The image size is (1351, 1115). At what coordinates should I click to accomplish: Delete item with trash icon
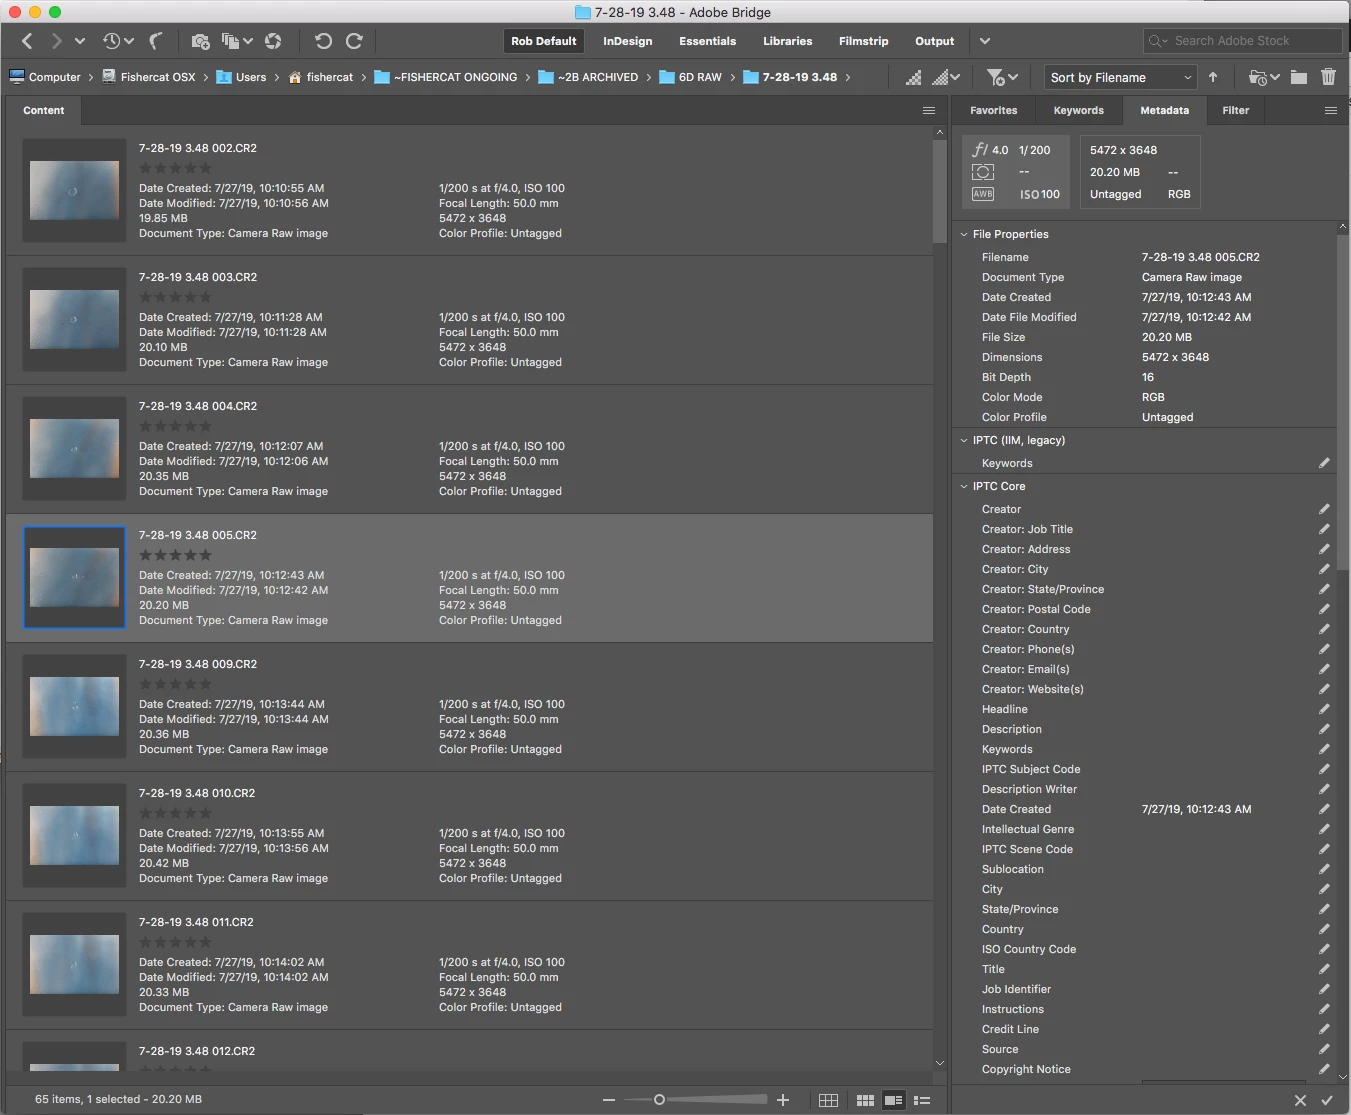[x=1328, y=77]
